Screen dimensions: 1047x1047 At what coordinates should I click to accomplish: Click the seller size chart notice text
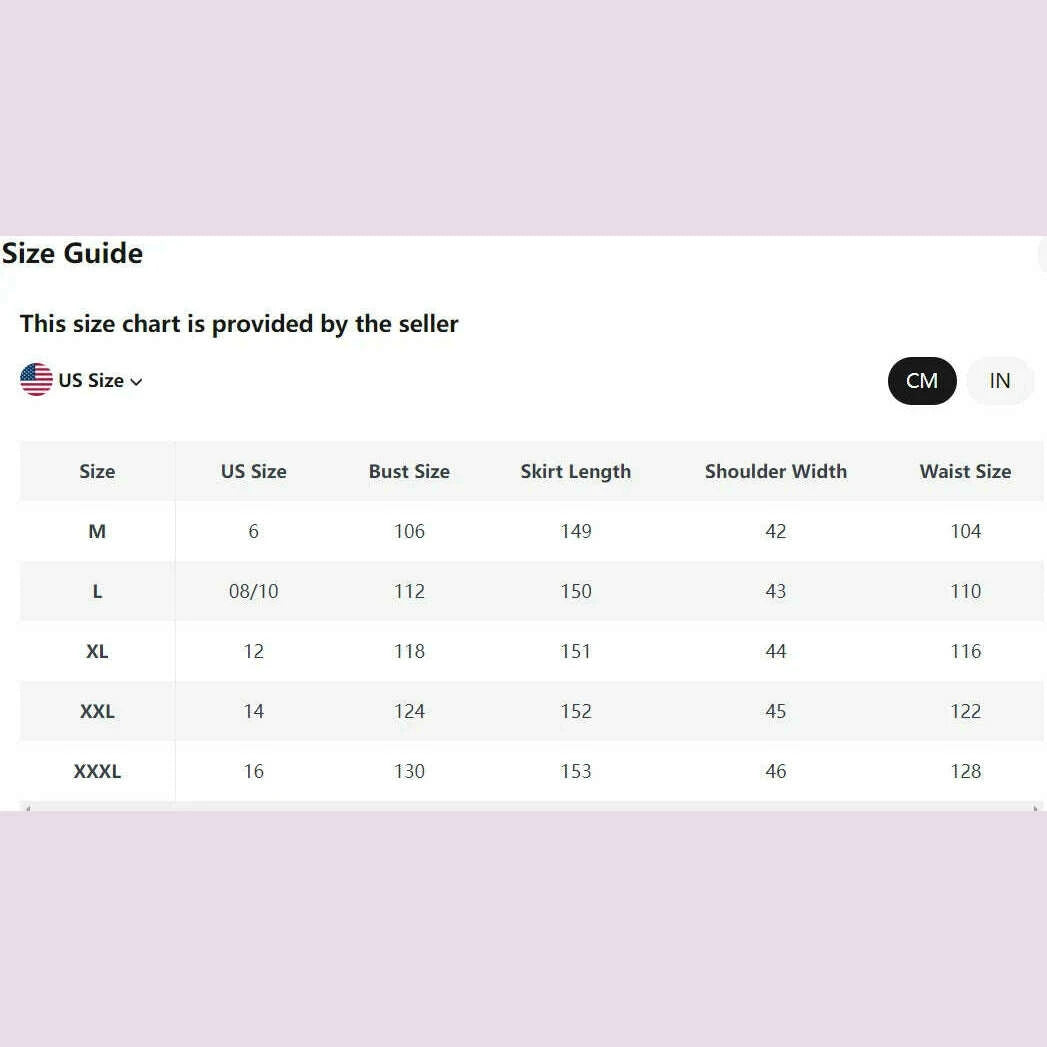pos(239,324)
